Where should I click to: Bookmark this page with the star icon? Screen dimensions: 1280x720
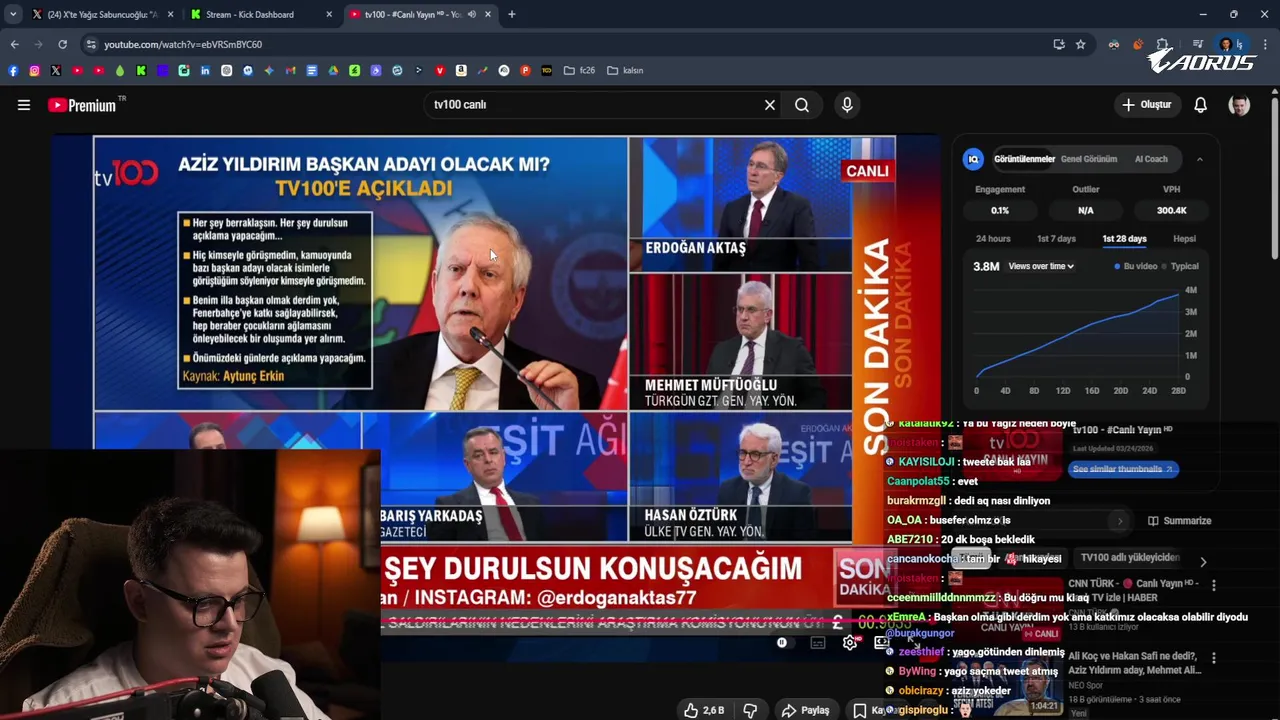point(1080,44)
